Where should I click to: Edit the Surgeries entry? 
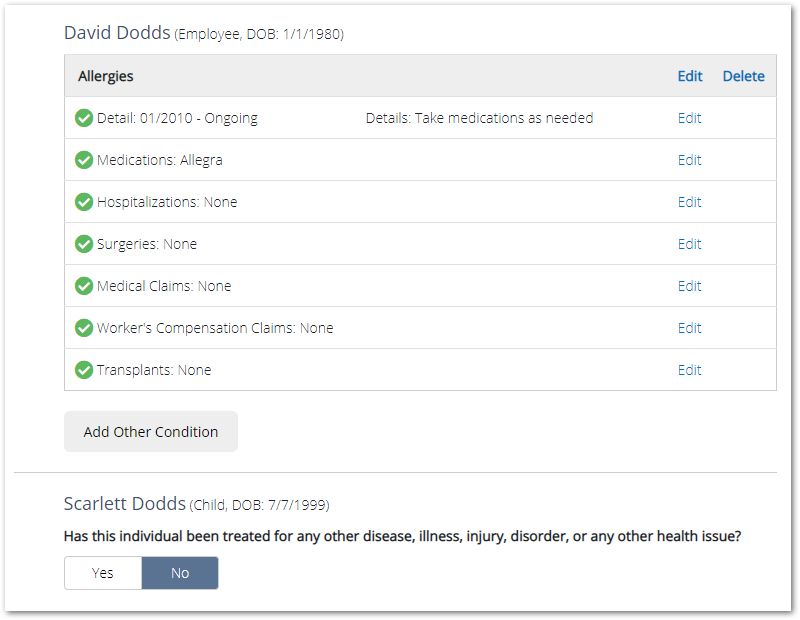[689, 244]
